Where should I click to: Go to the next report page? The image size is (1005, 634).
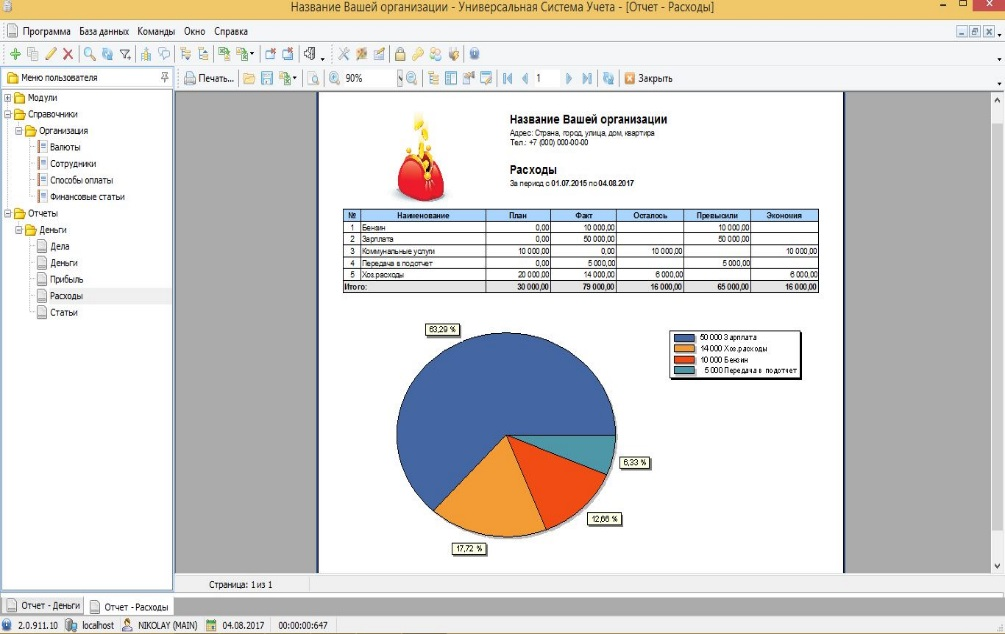[569, 78]
